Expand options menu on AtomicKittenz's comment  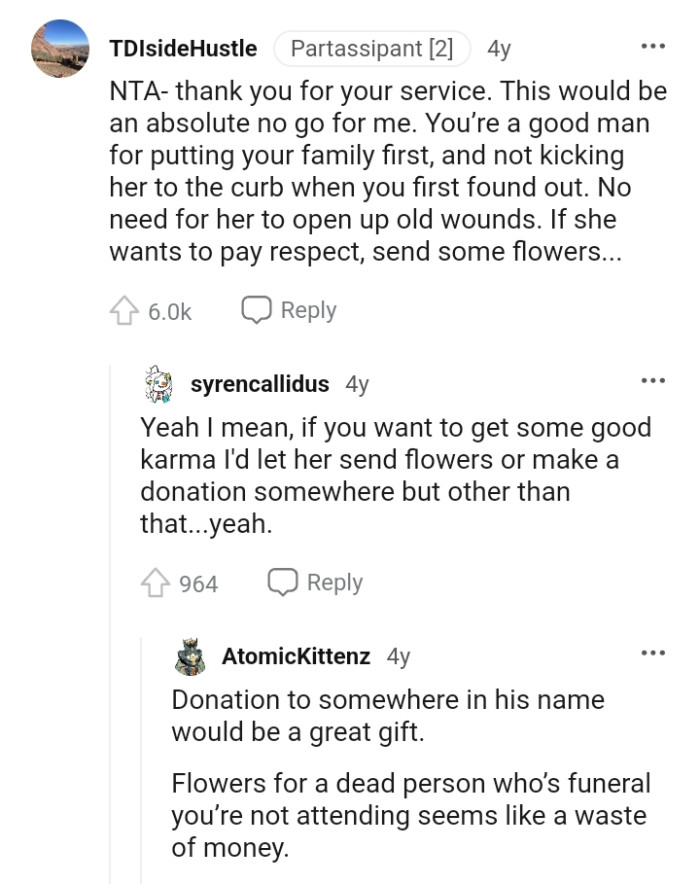655,651
